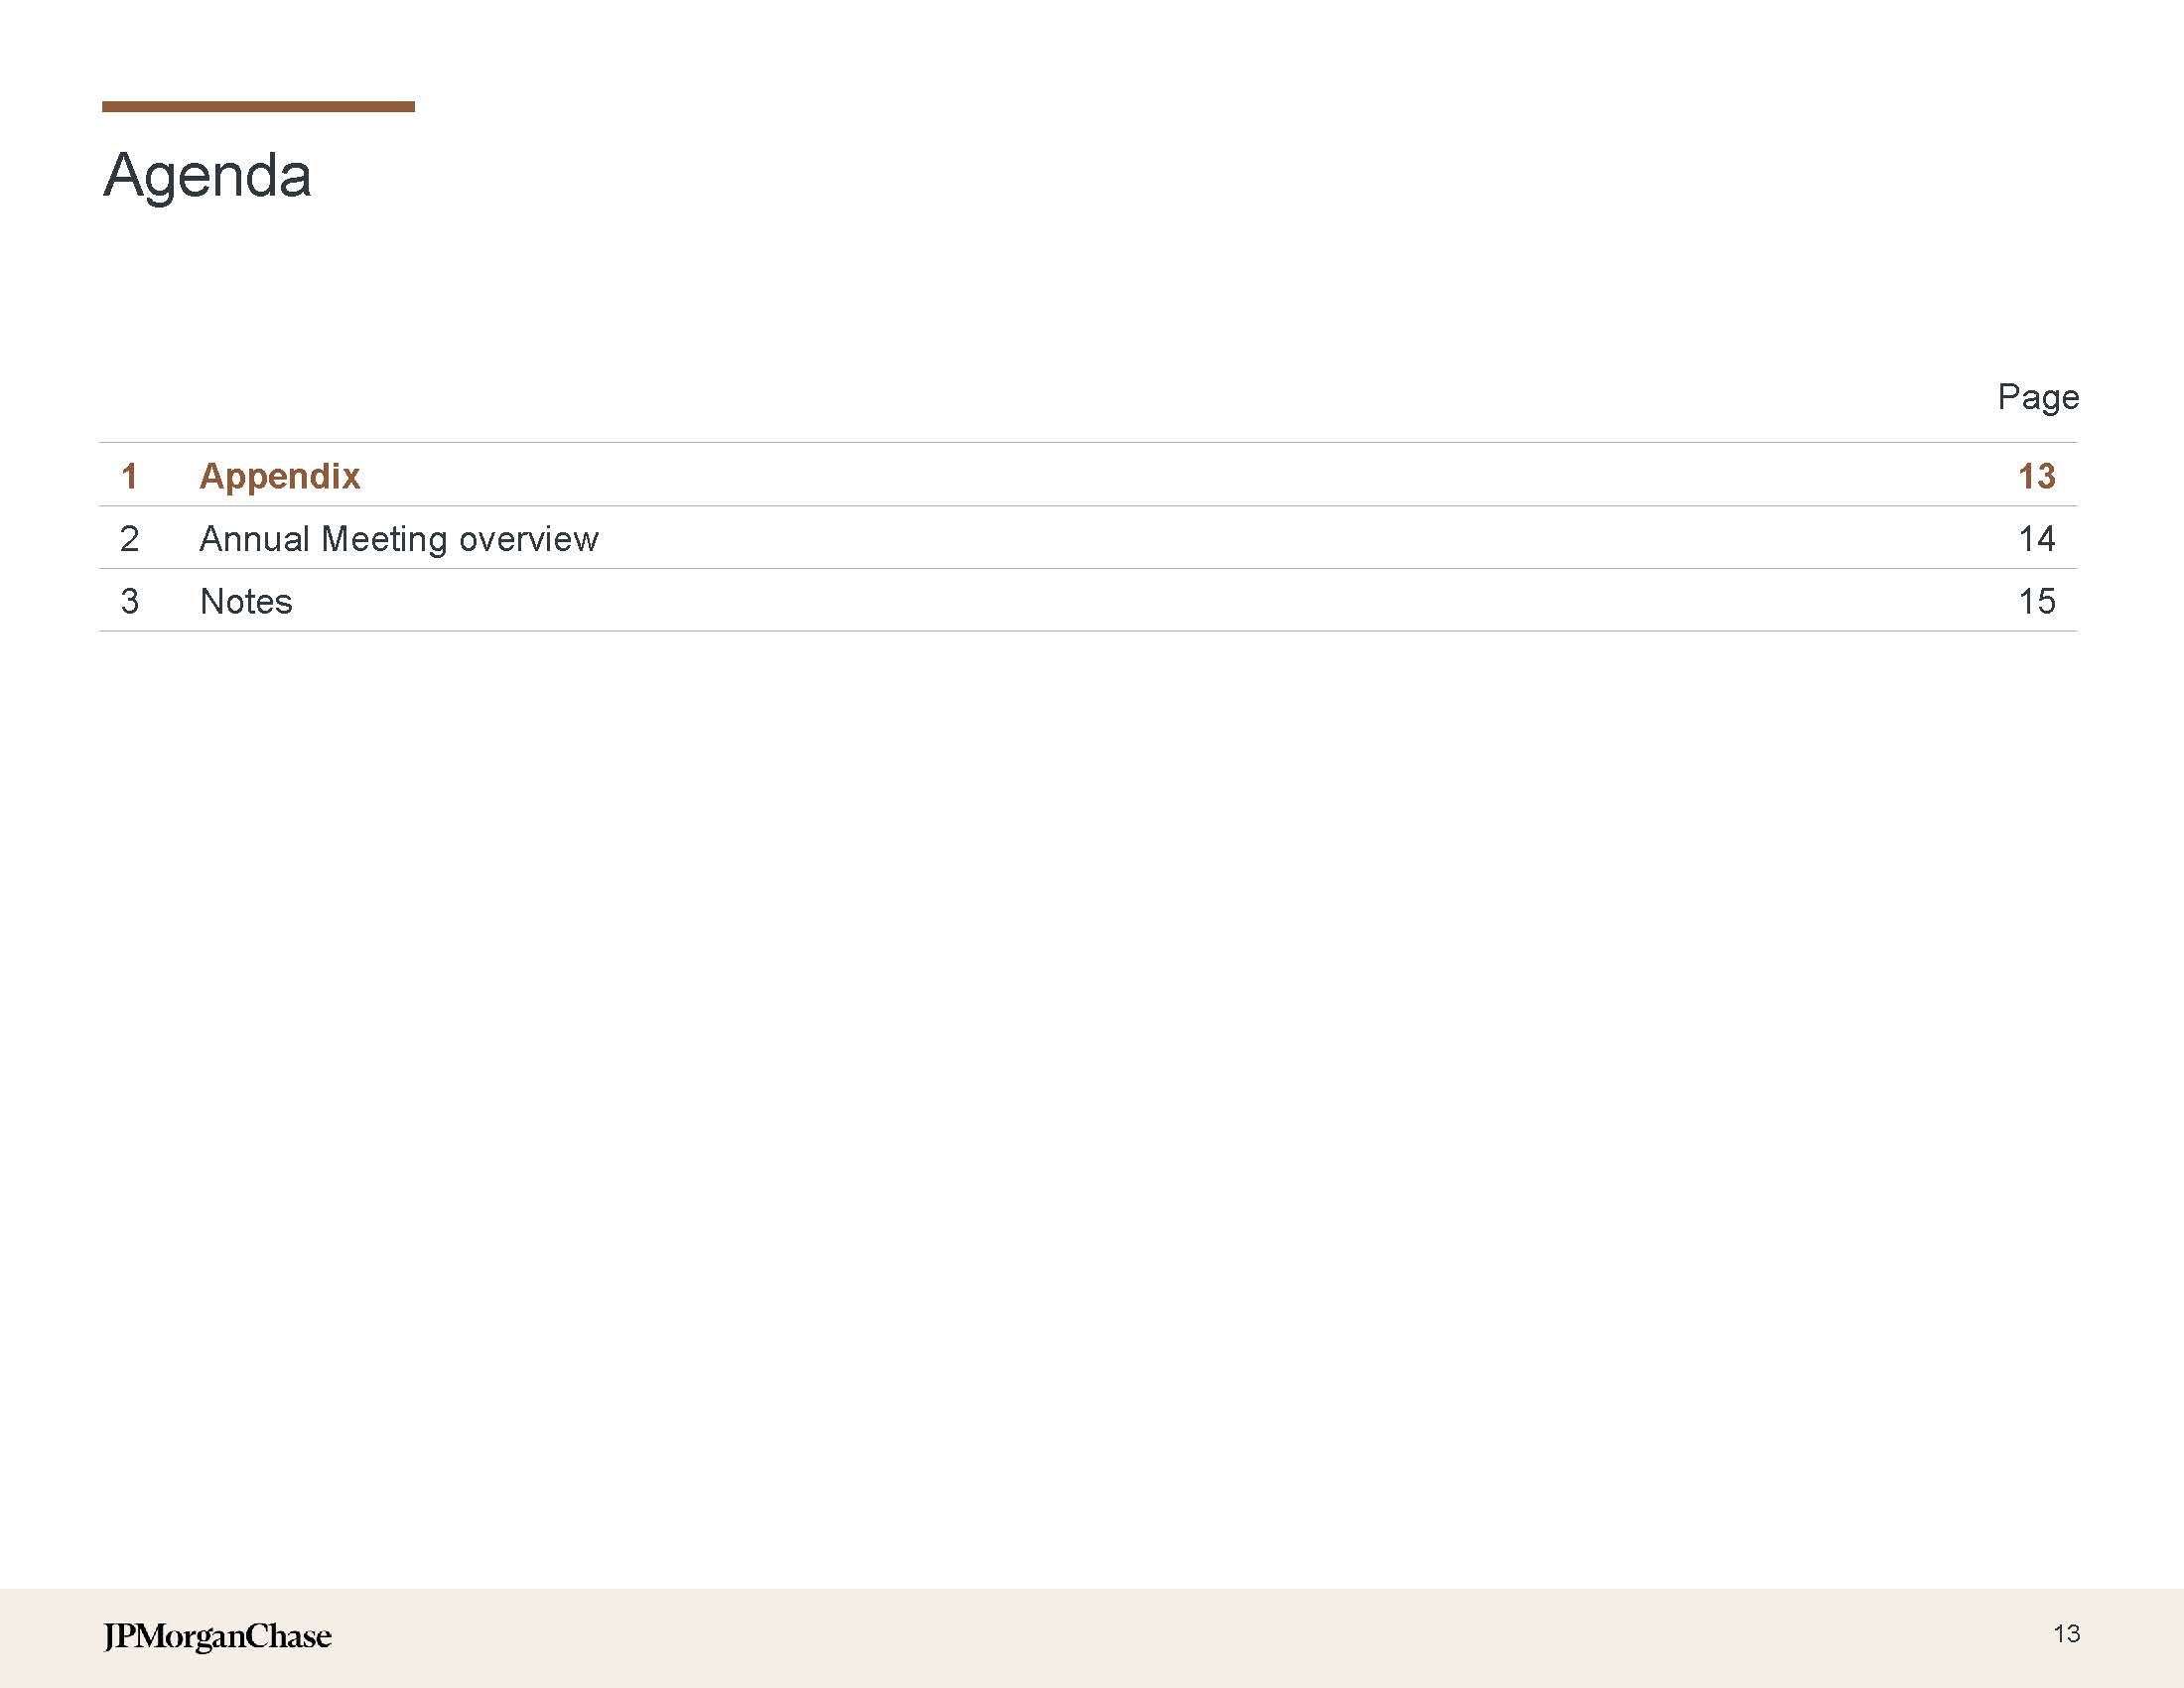The height and width of the screenshot is (1688, 2184).
Task: Click the Page column header
Action: (x=2037, y=397)
